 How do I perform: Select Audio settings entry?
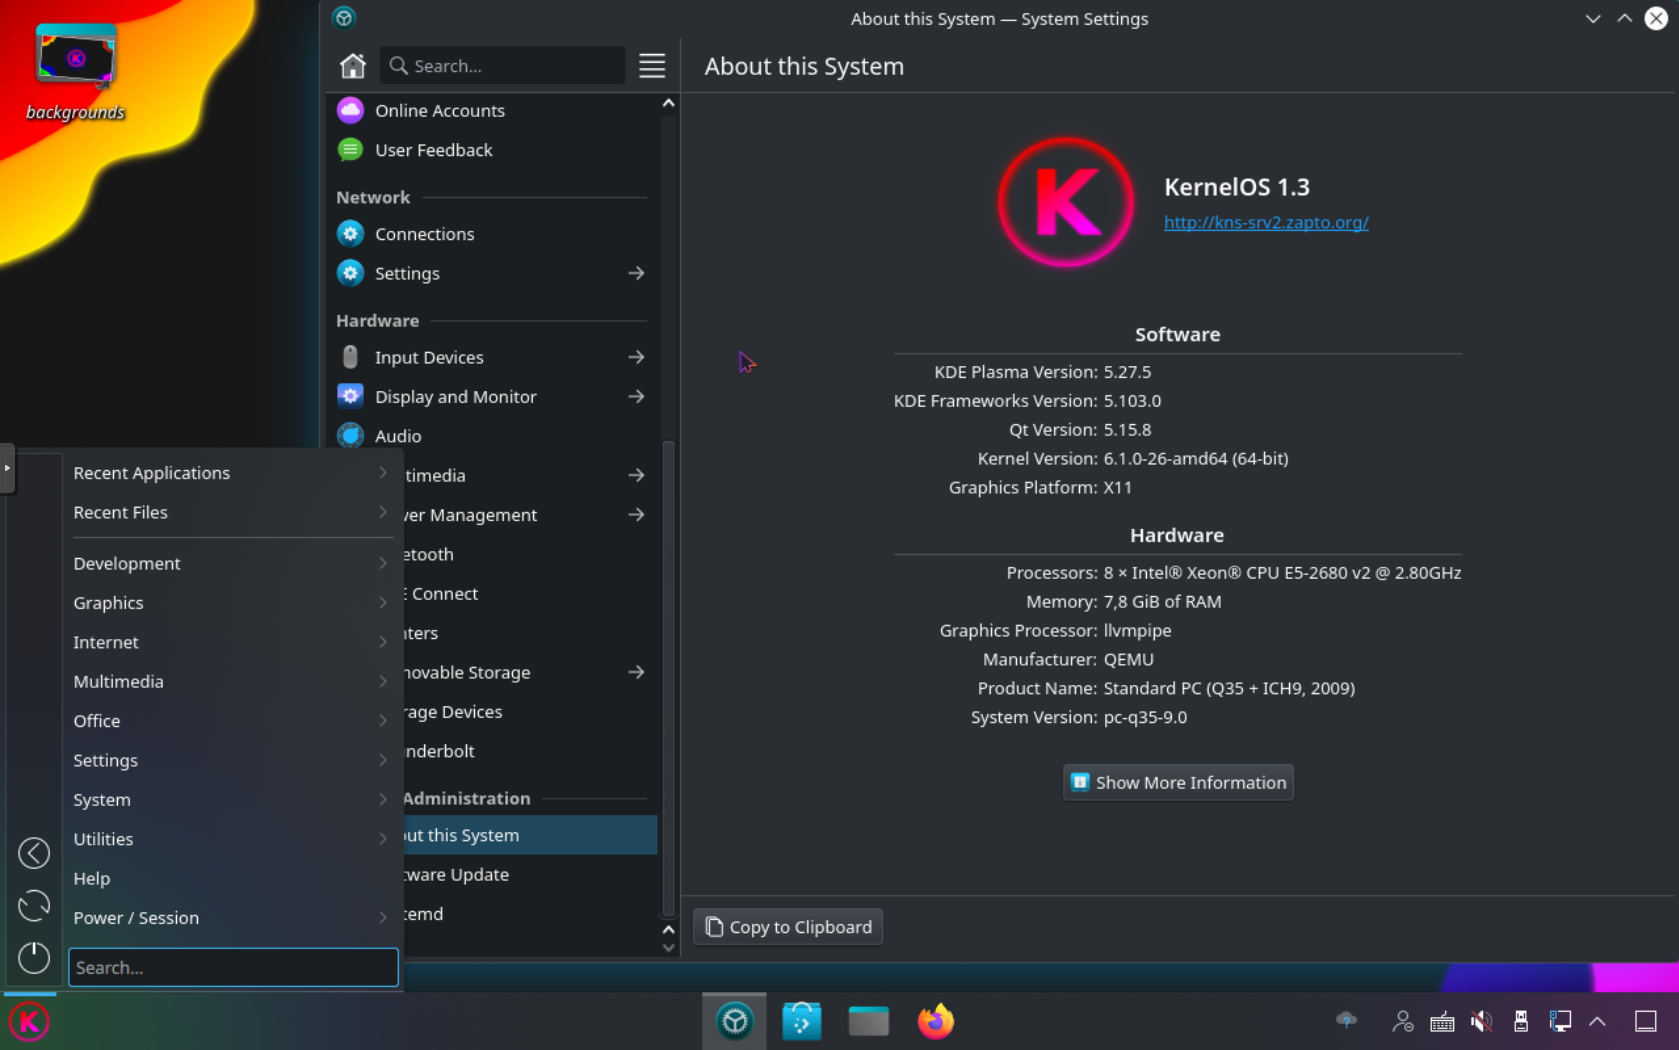point(492,436)
